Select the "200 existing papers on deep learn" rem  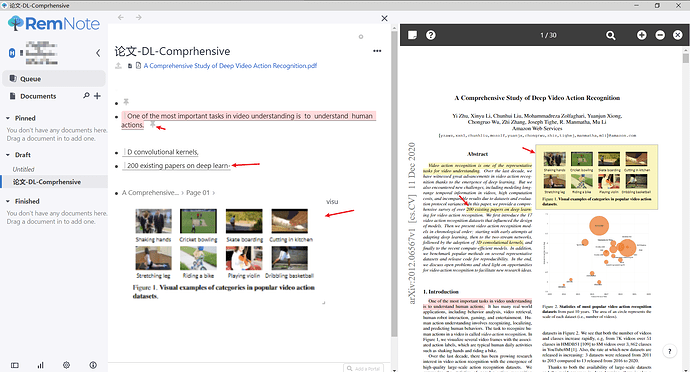(176, 166)
